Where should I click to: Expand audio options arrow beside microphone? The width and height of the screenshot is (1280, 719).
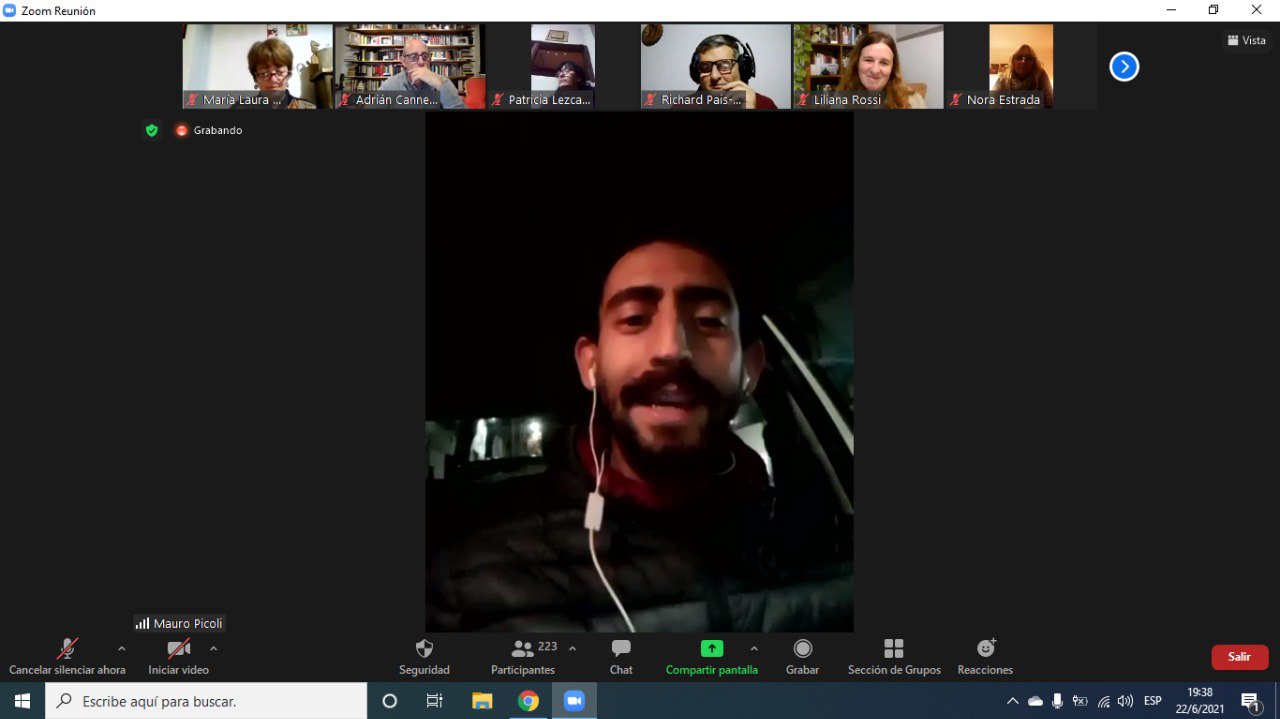coord(122,648)
